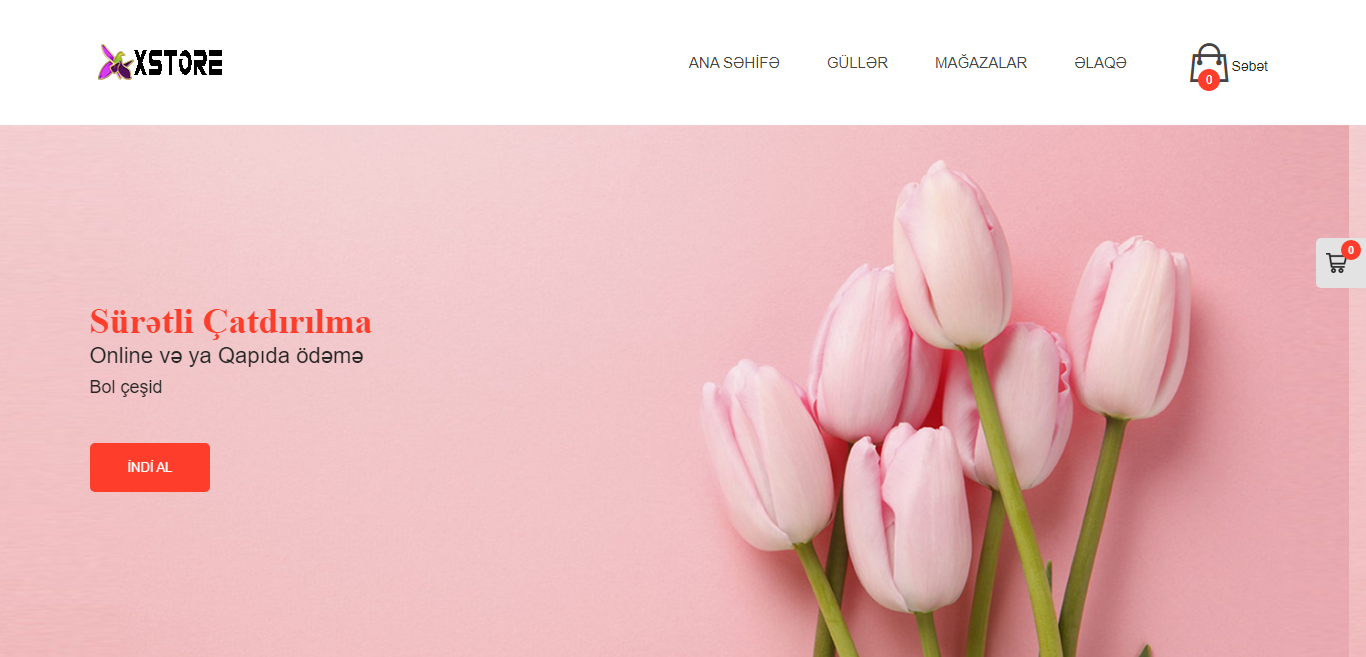Open the GÜLLƏR menu item
1366x657 pixels.
(x=857, y=63)
